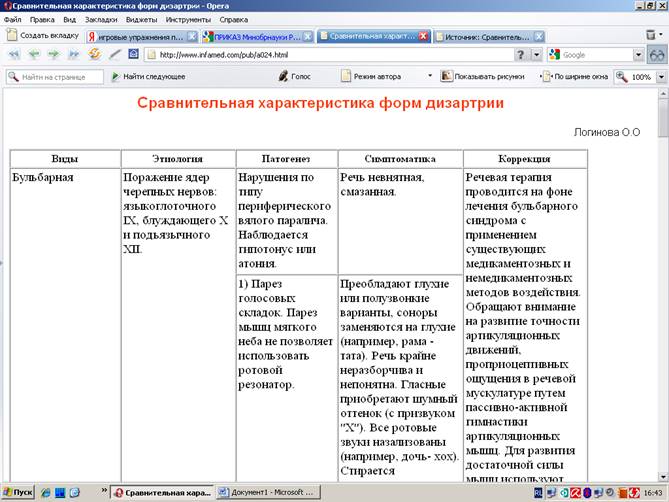Click the Opera wand password icon
This screenshot has width=669, height=502.
[116, 54]
